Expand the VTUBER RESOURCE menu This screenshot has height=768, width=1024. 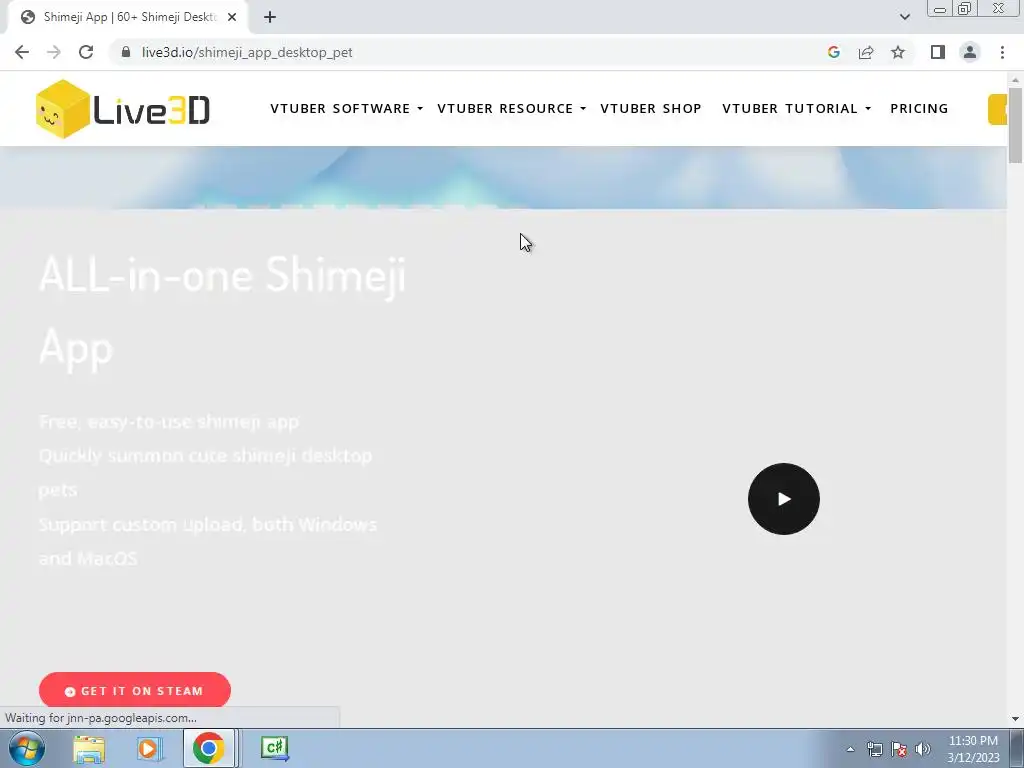[x=512, y=108]
